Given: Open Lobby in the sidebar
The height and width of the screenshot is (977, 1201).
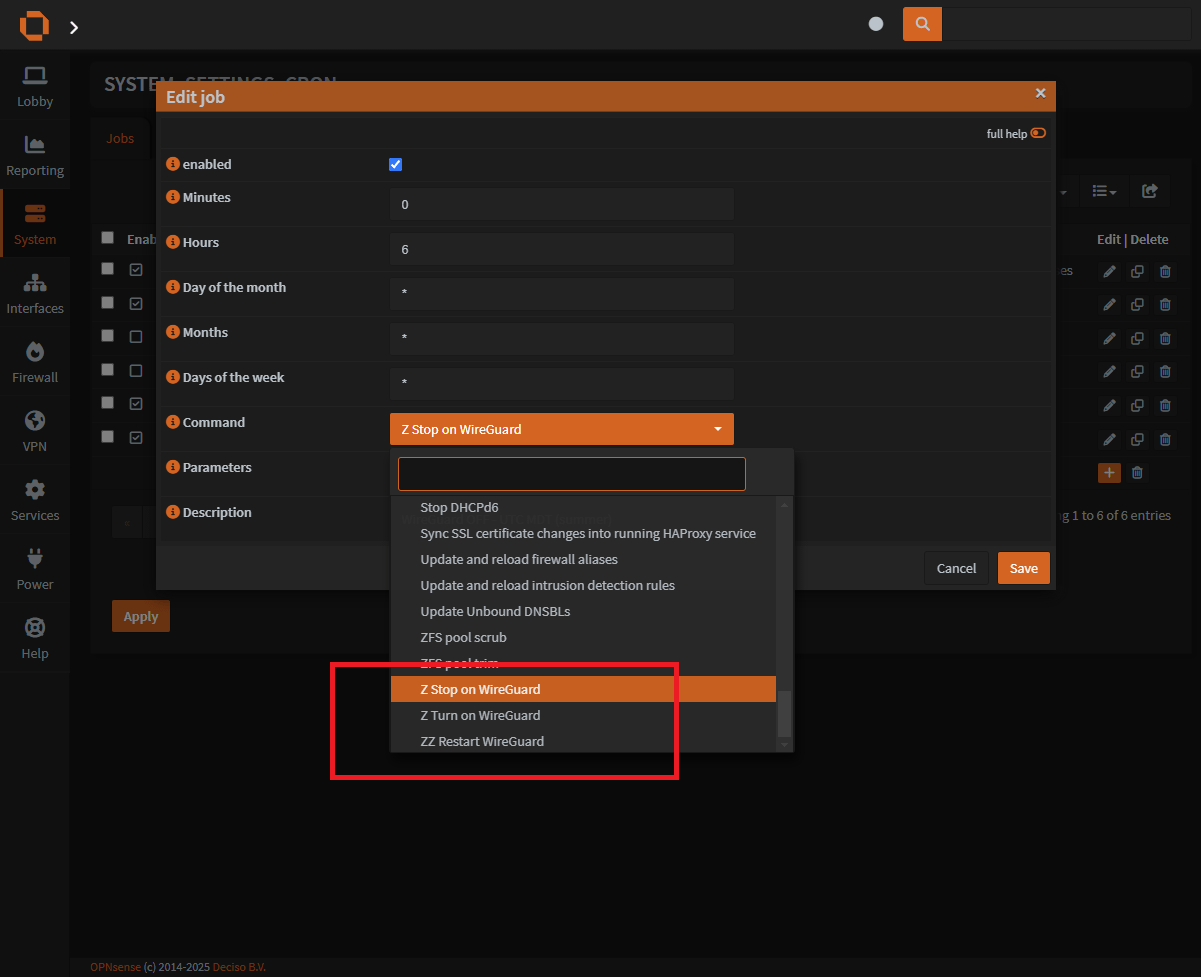Looking at the screenshot, I should 35,87.
